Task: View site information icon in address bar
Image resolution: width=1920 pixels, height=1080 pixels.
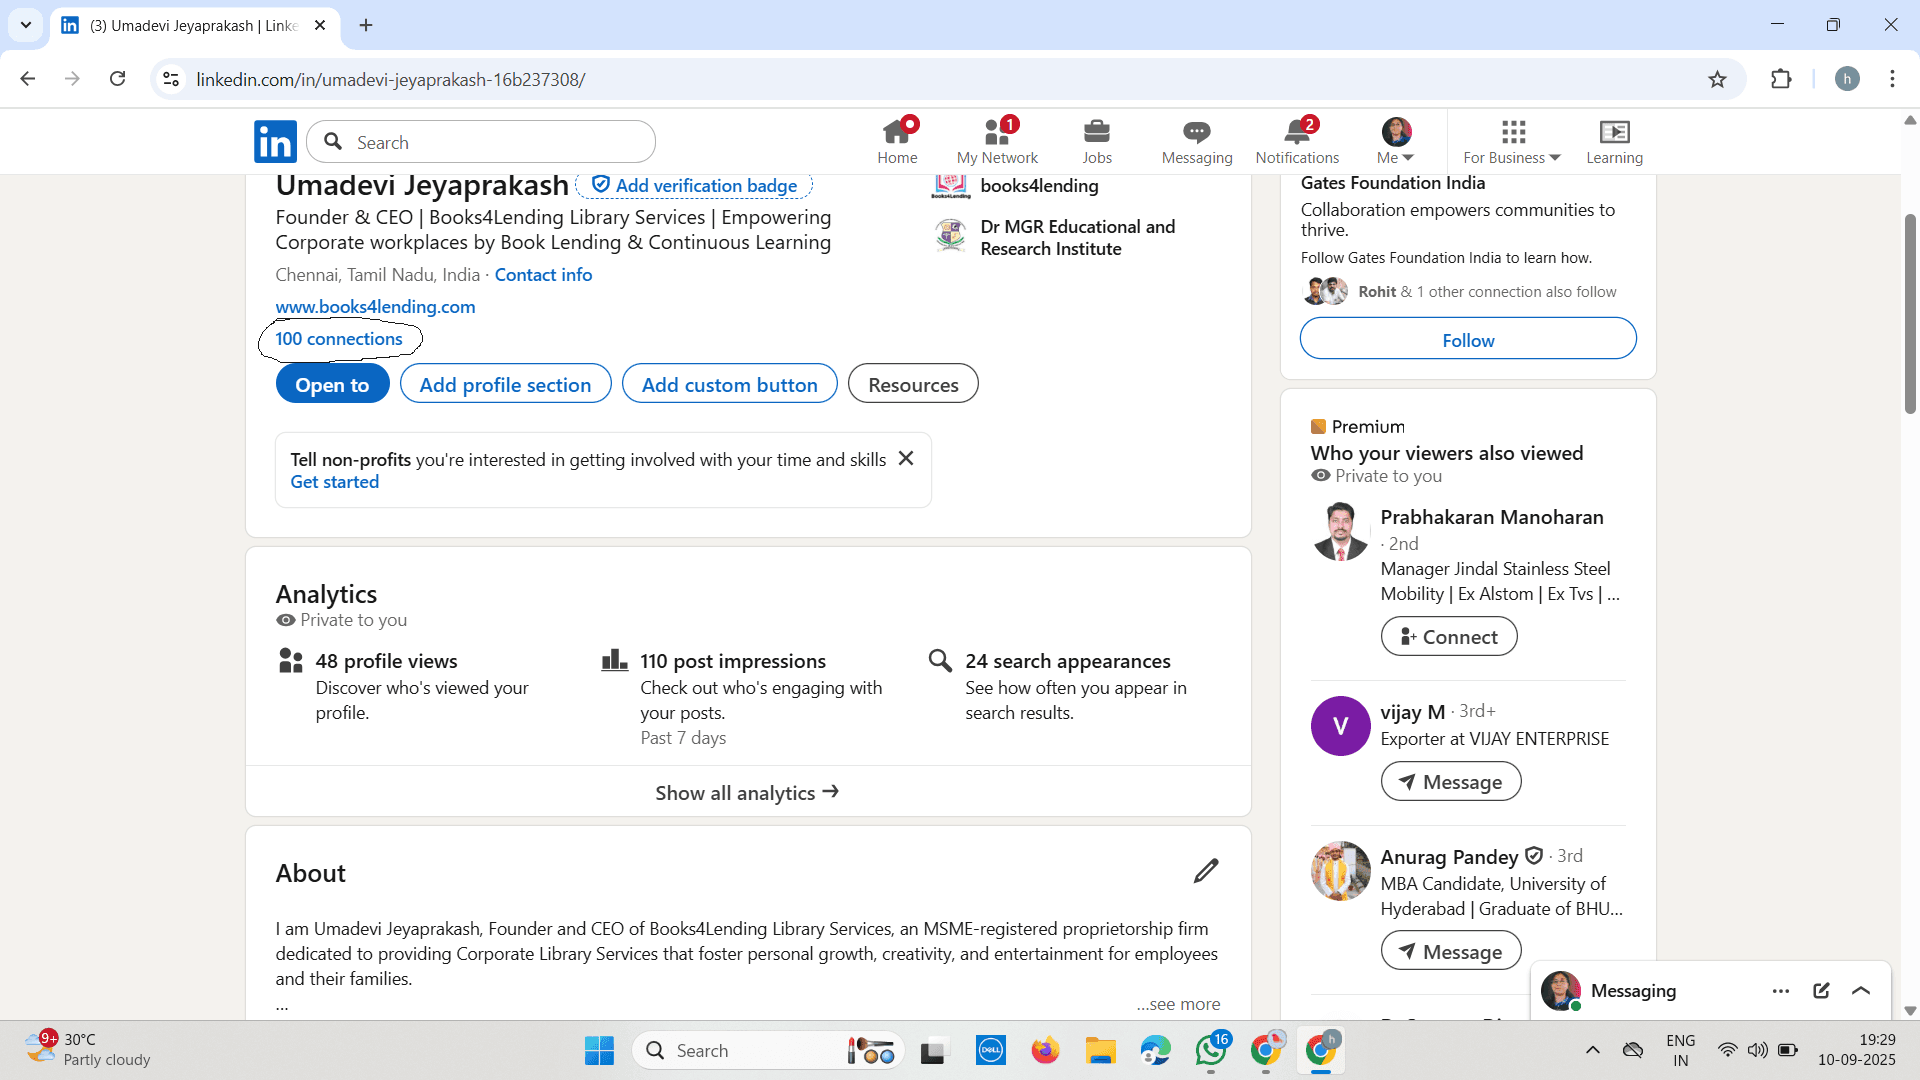Action: 172,79
